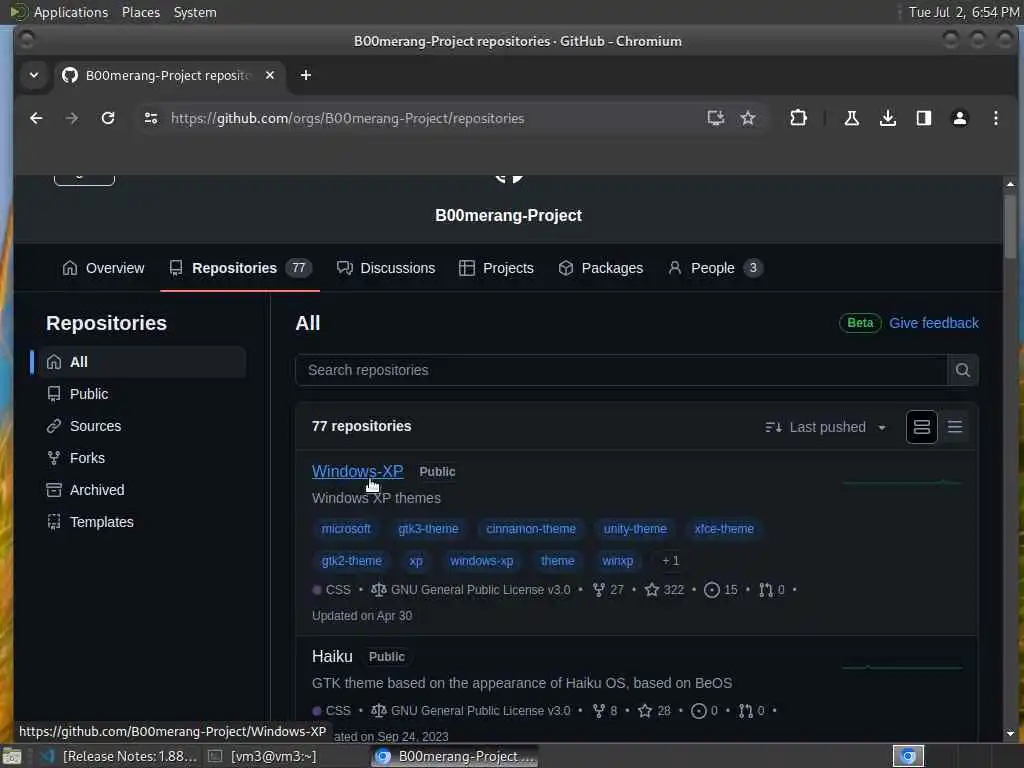Image resolution: width=1024 pixels, height=768 pixels.
Task: Click the unity-theme topic tag
Action: (x=635, y=529)
